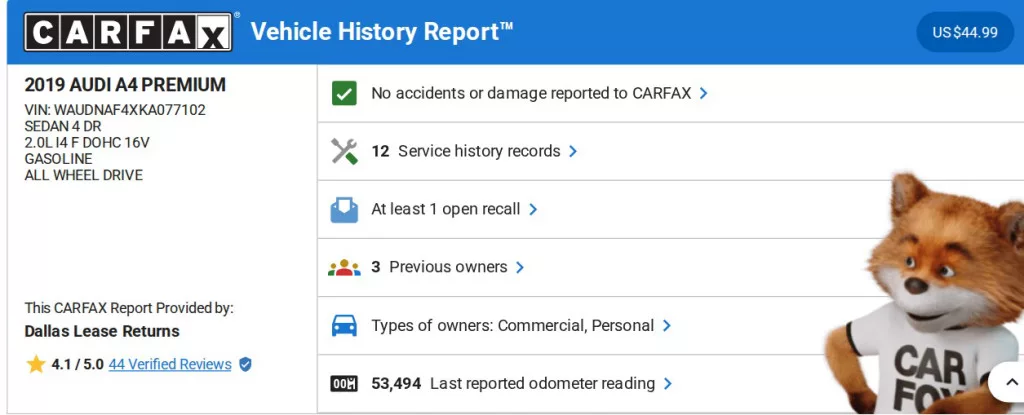Click the open recall envelope icon

[344, 210]
